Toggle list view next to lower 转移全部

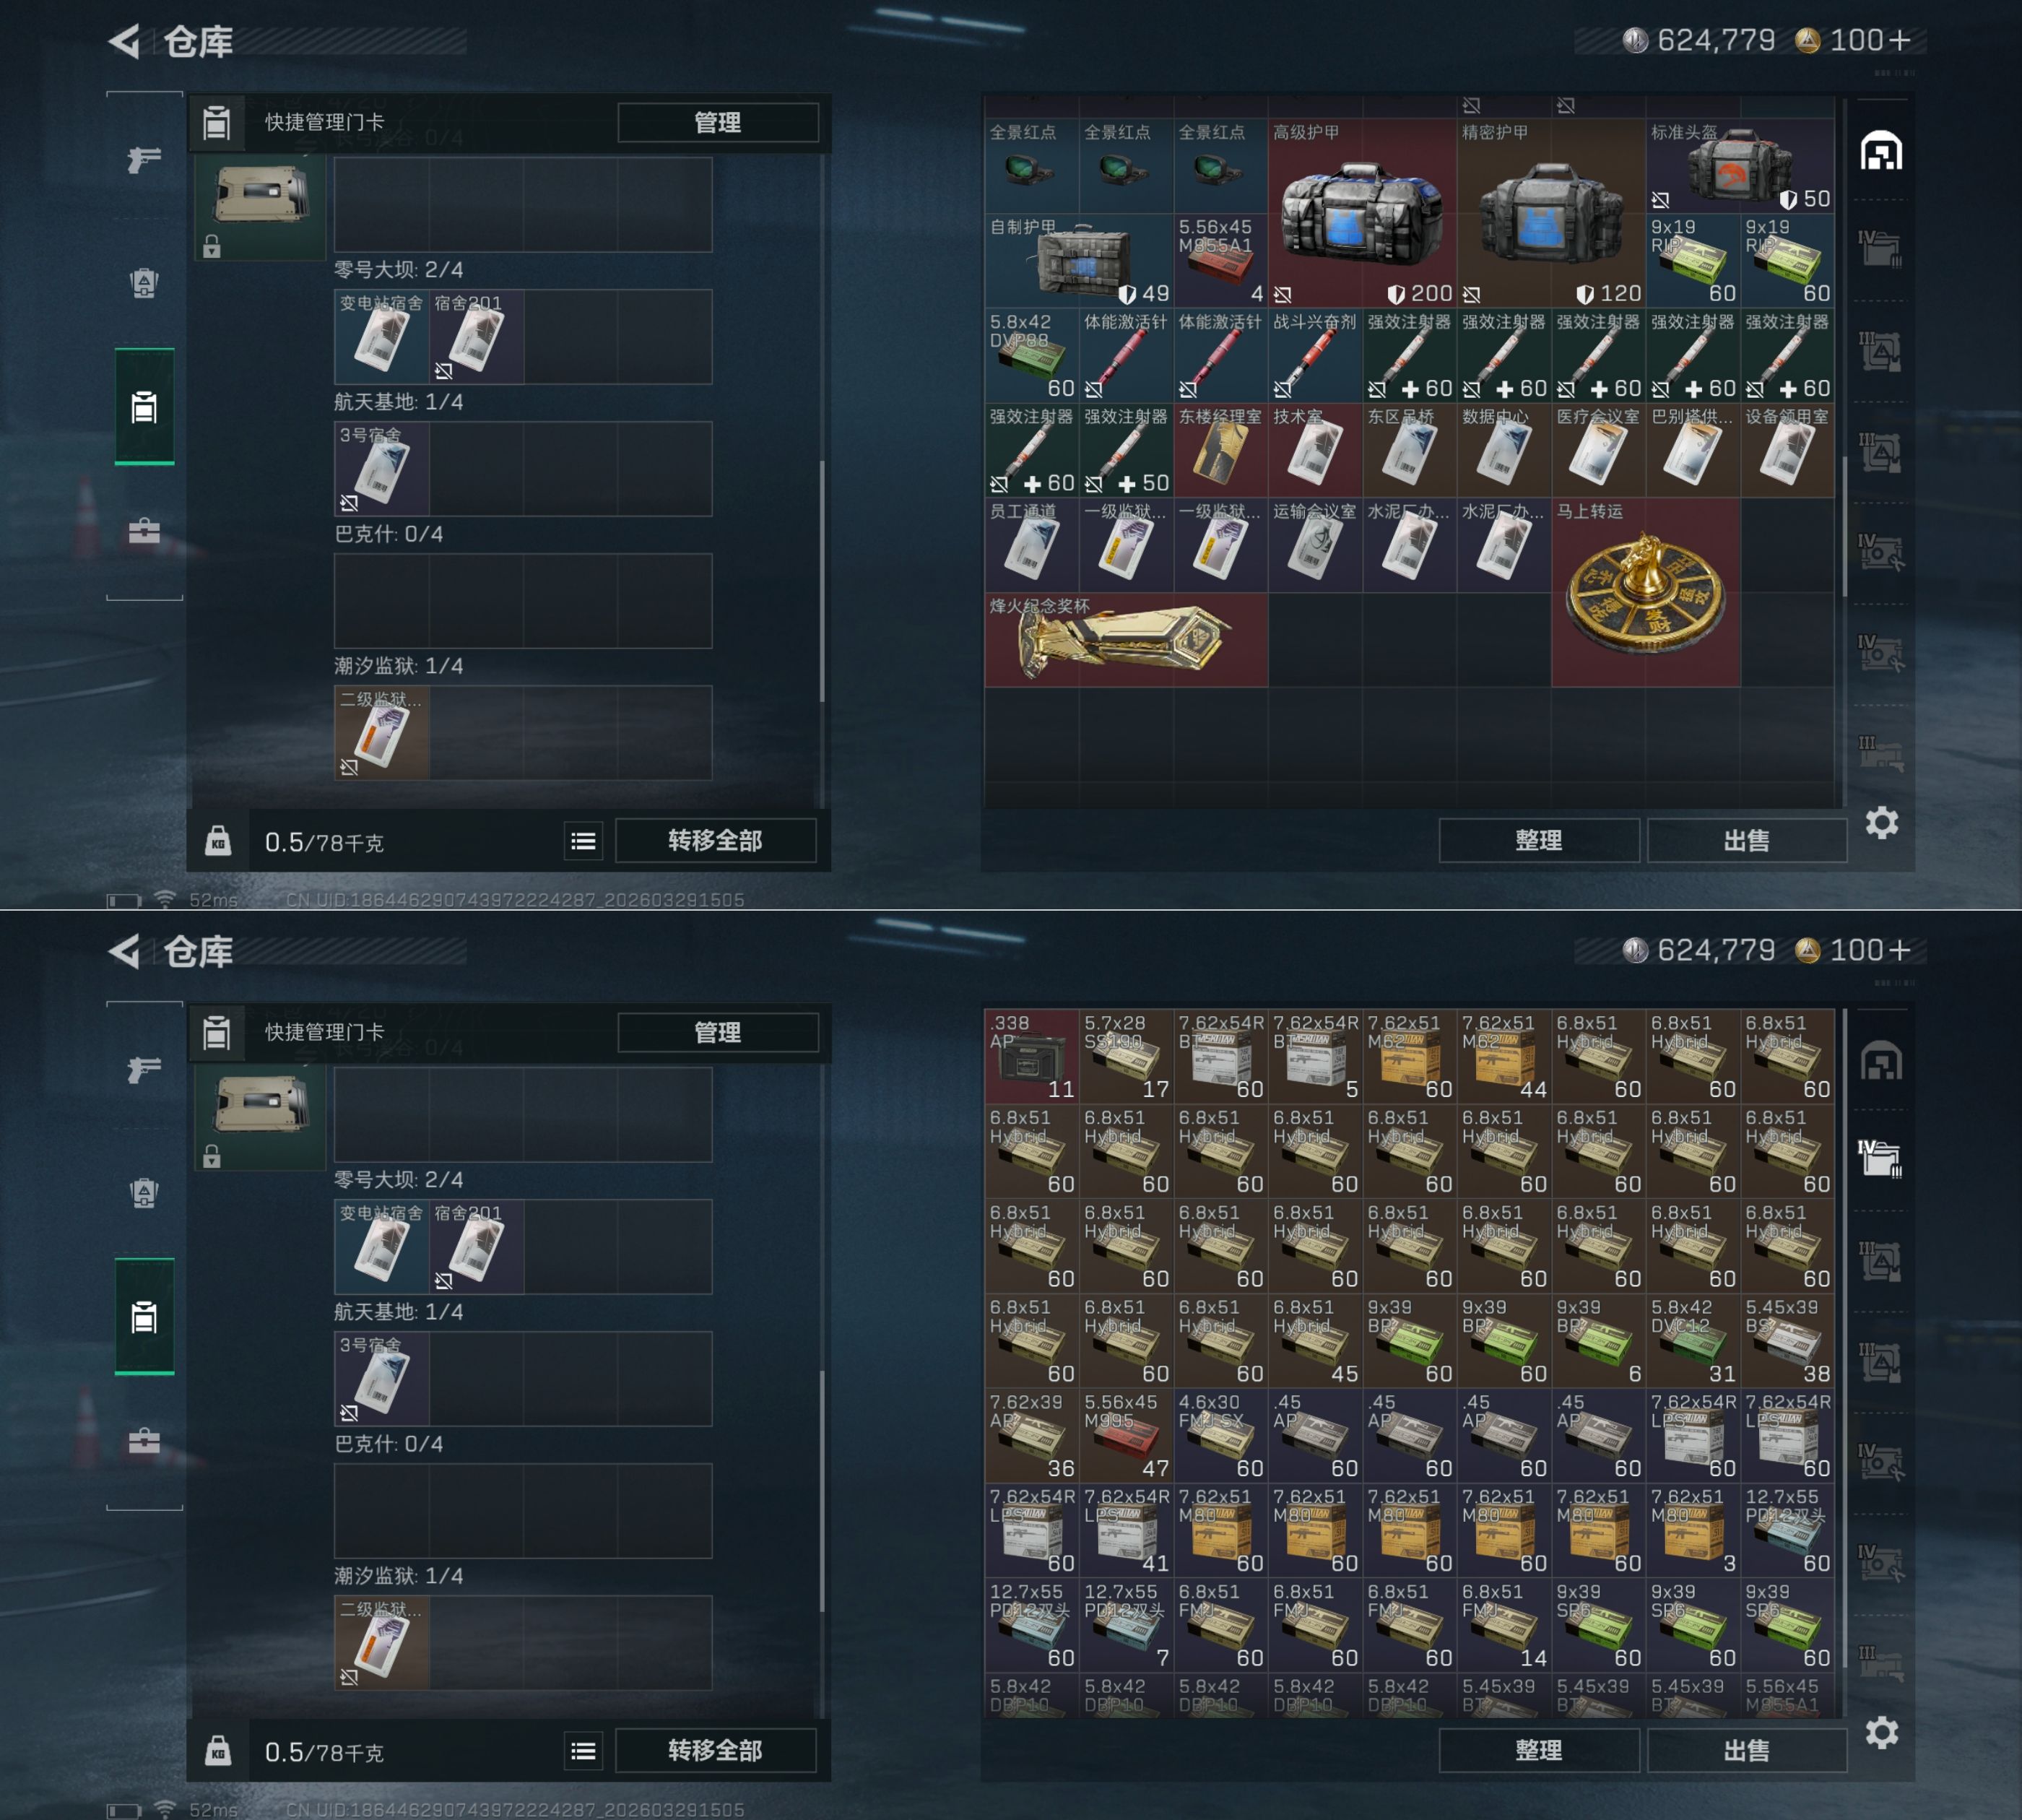(x=583, y=1752)
